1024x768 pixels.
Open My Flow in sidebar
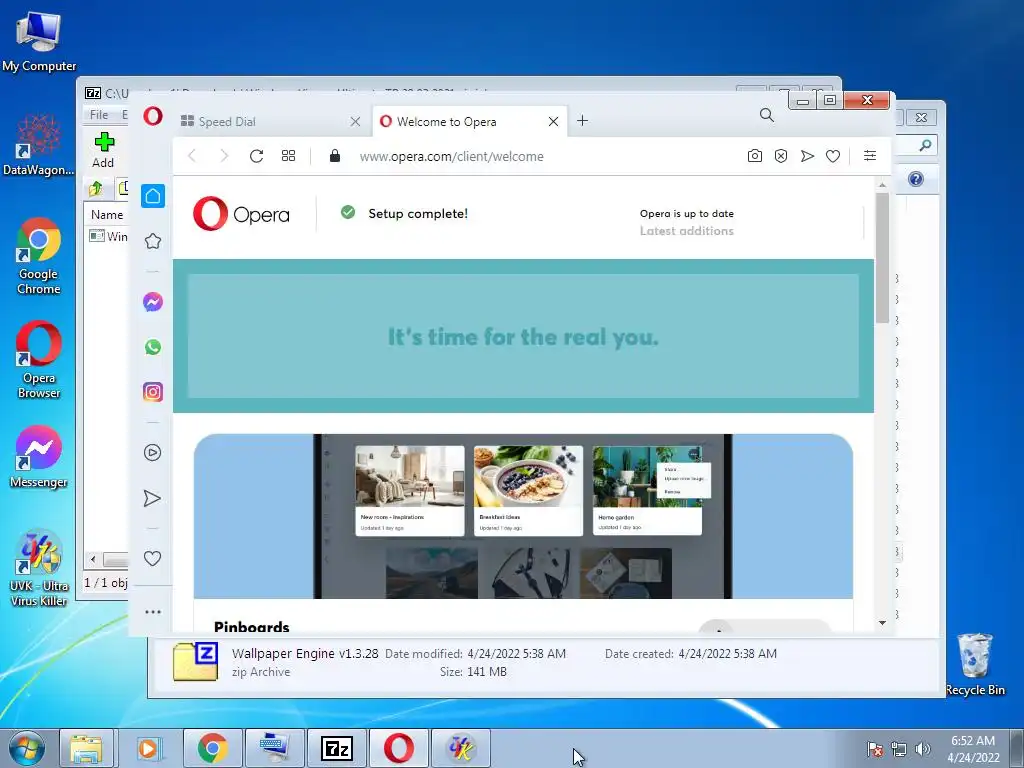point(152,498)
